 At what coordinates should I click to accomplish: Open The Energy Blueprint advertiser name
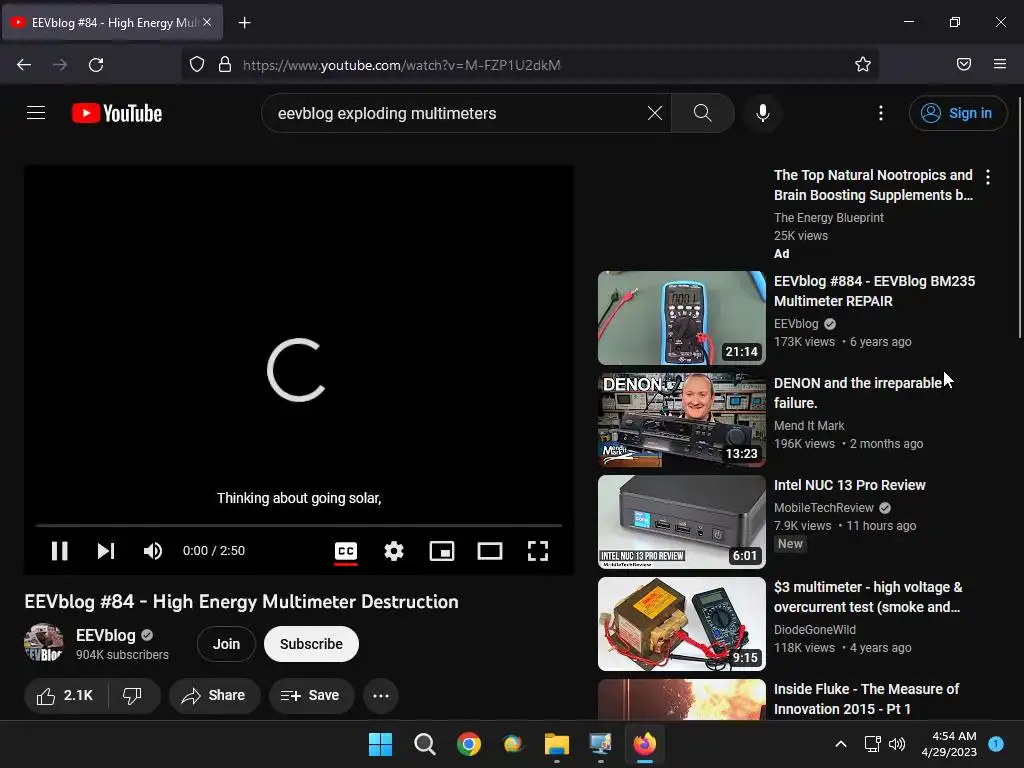pos(828,217)
